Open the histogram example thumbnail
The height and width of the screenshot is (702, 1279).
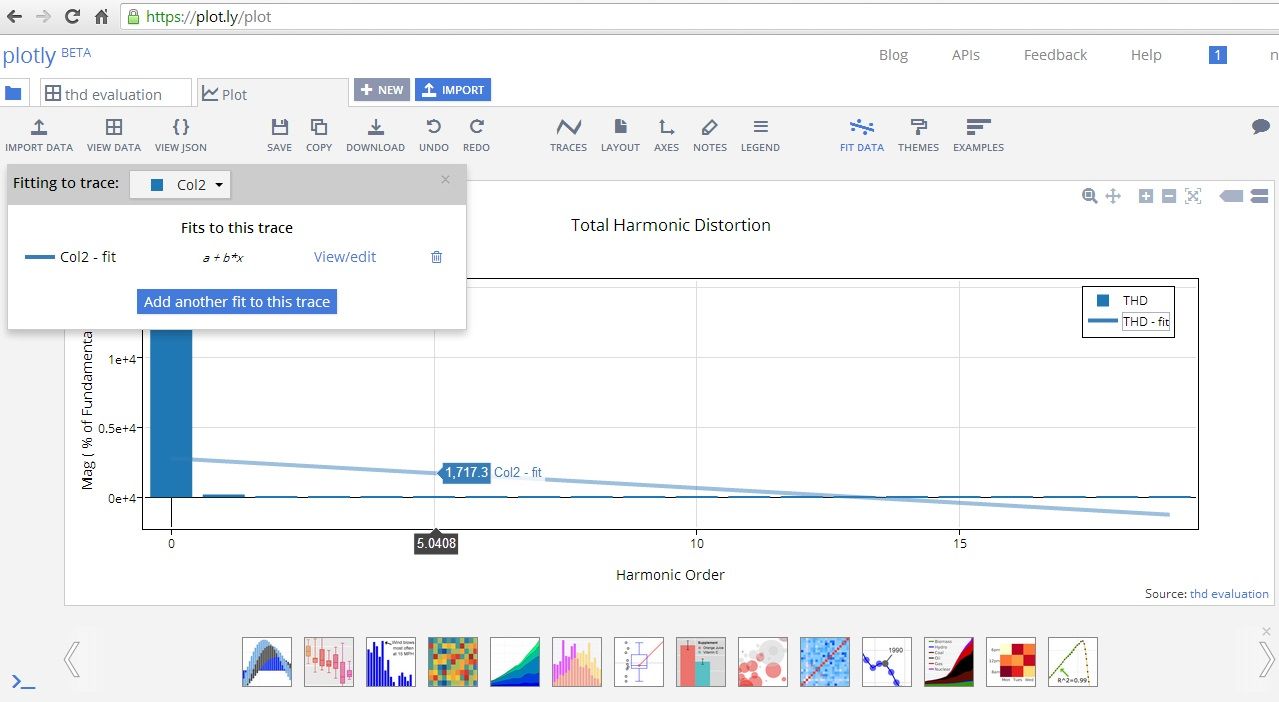(x=390, y=661)
